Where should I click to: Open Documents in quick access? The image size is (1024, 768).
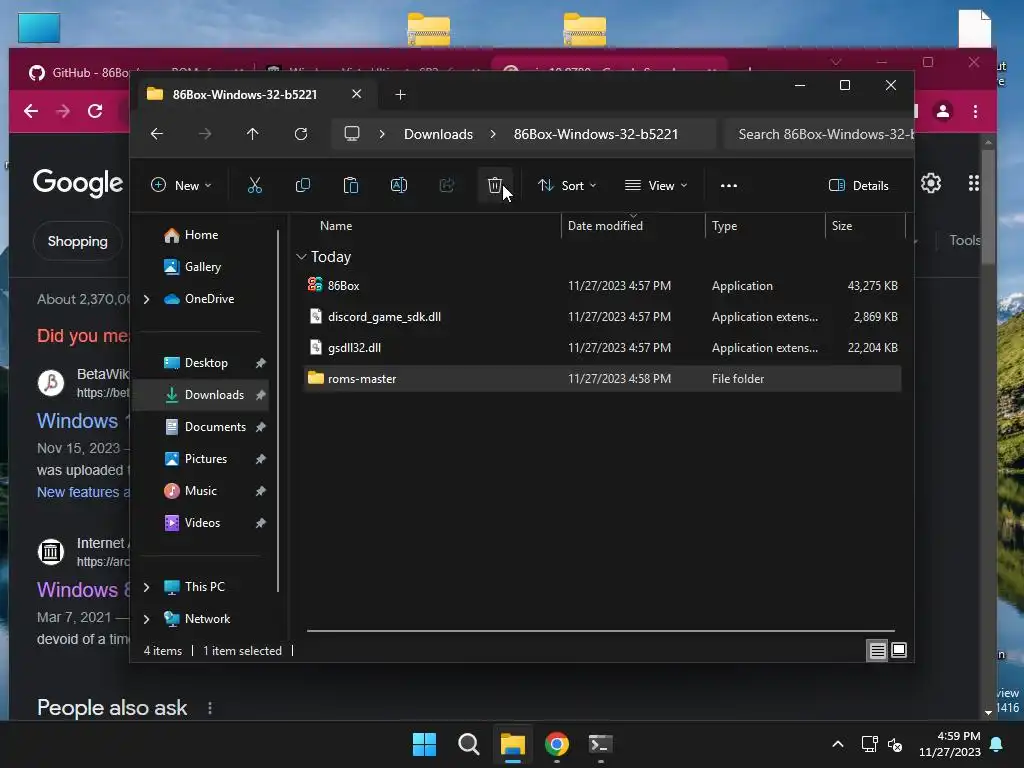point(215,426)
